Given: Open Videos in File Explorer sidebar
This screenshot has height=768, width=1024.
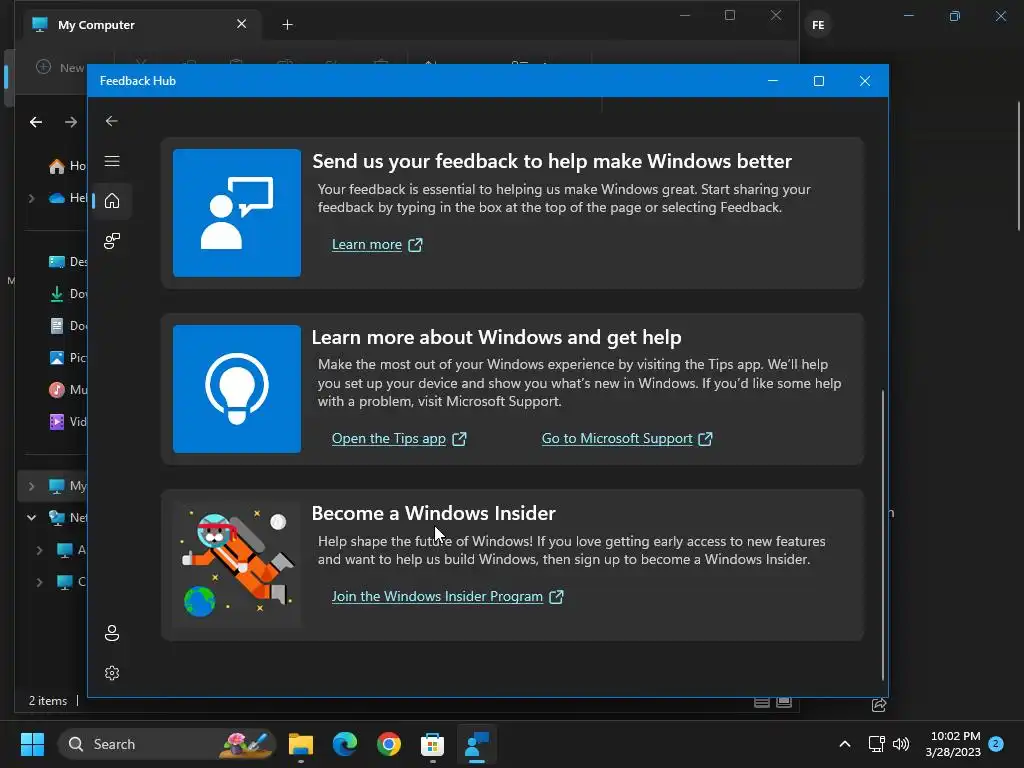Looking at the screenshot, I should (67, 422).
